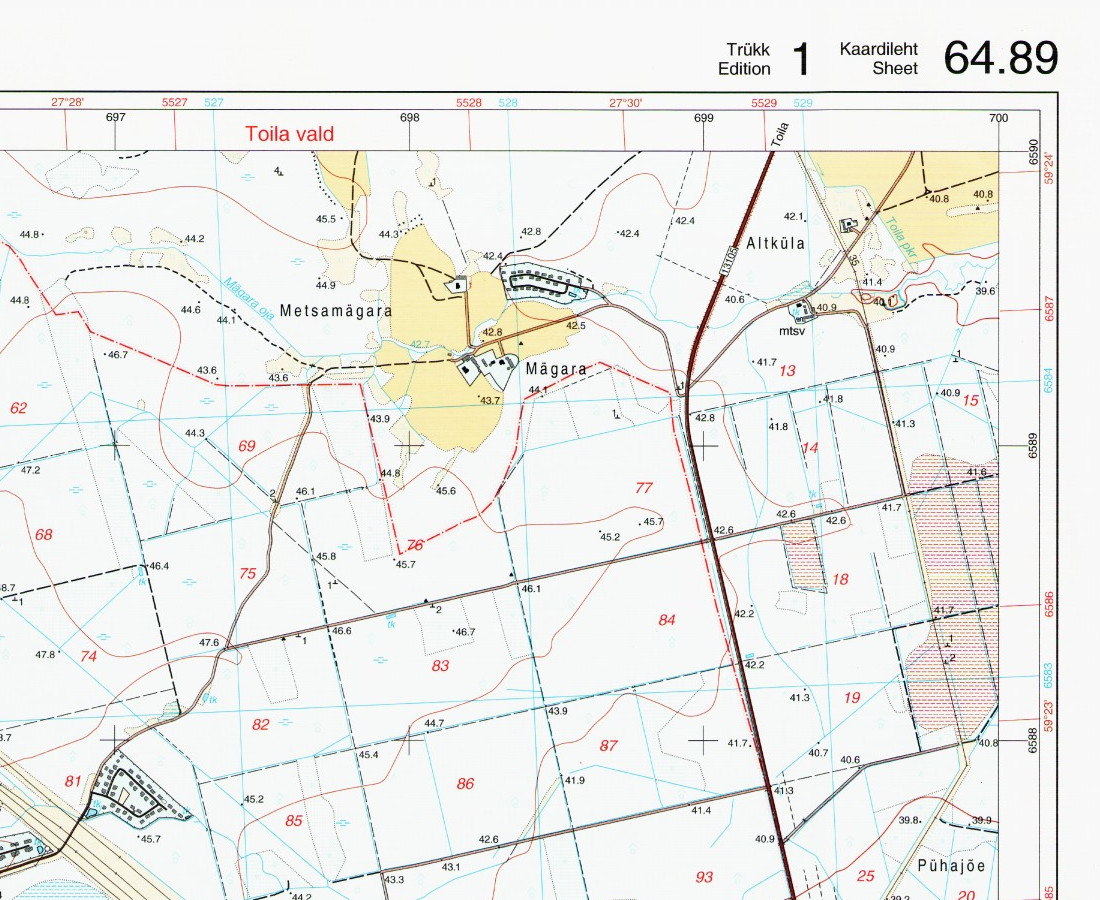Click red forest block number '85'

(294, 820)
